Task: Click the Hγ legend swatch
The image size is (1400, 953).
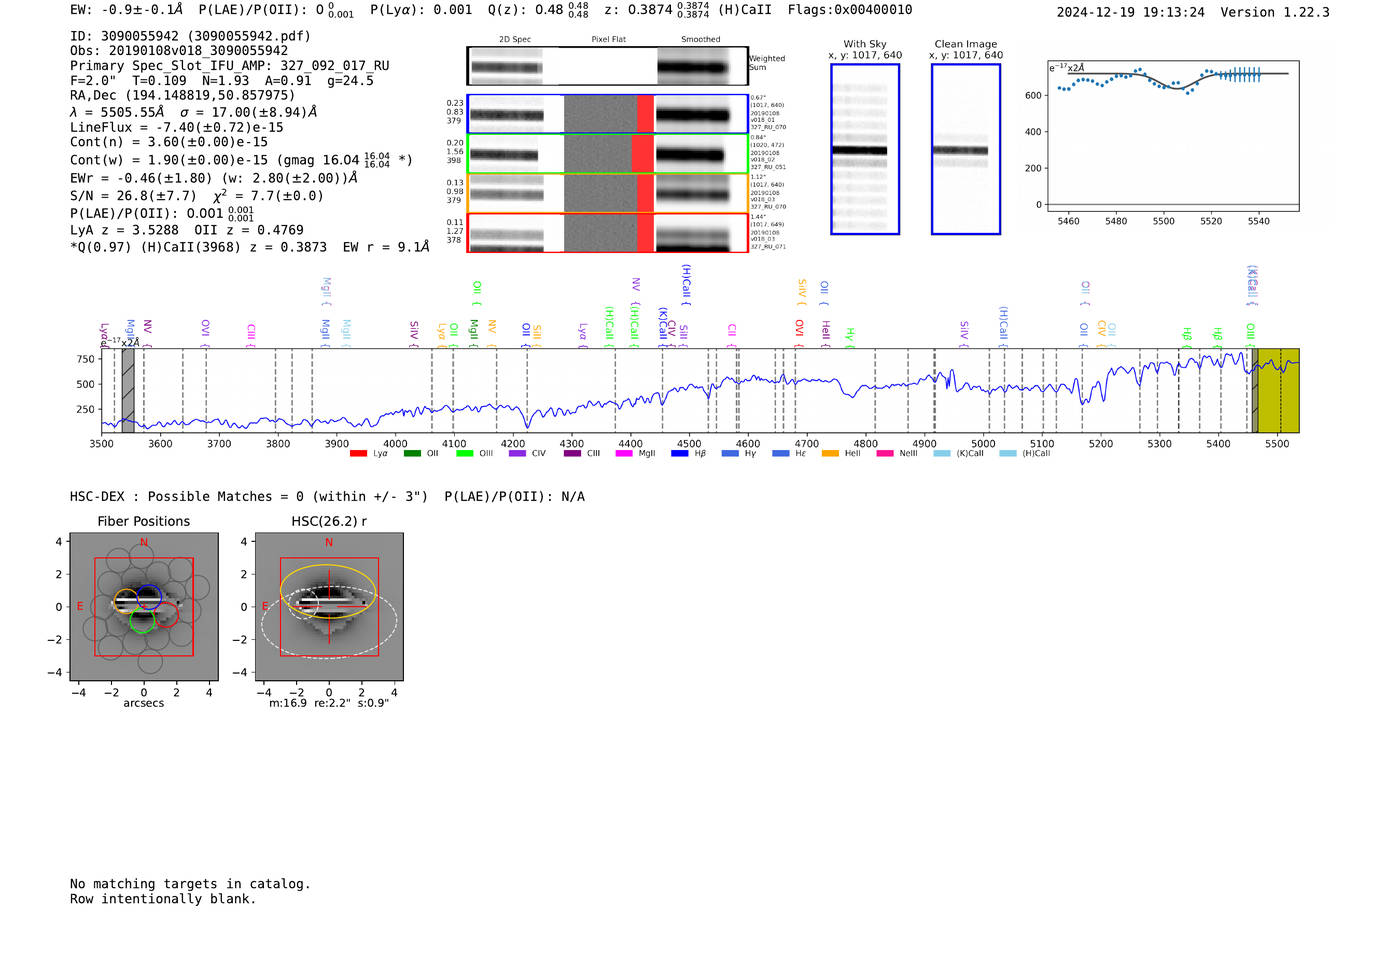Action: 730,454
